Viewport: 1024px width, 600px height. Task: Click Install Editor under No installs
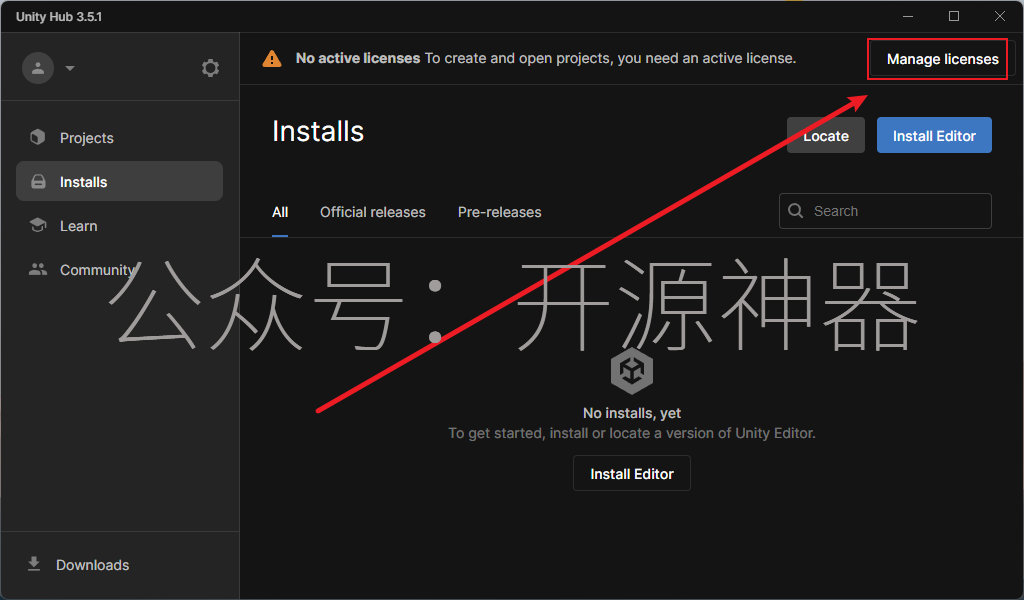632,473
